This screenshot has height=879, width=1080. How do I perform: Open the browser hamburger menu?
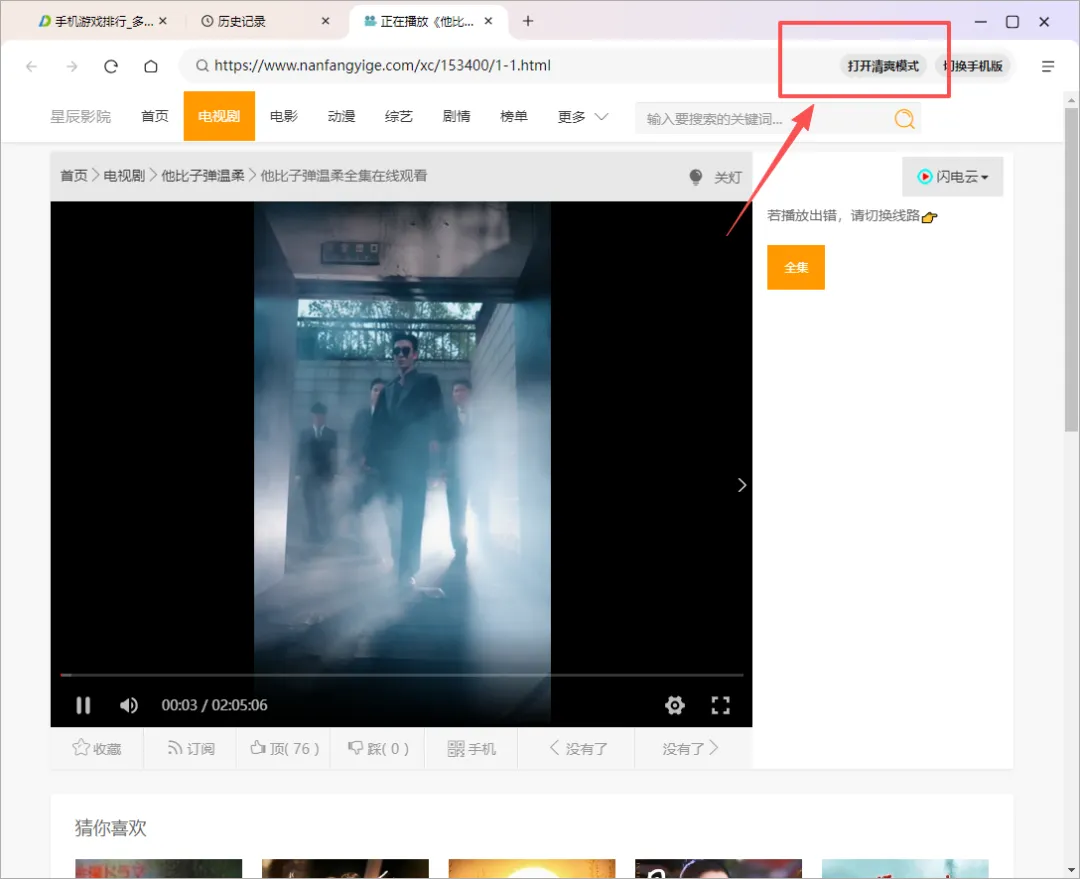tap(1048, 66)
